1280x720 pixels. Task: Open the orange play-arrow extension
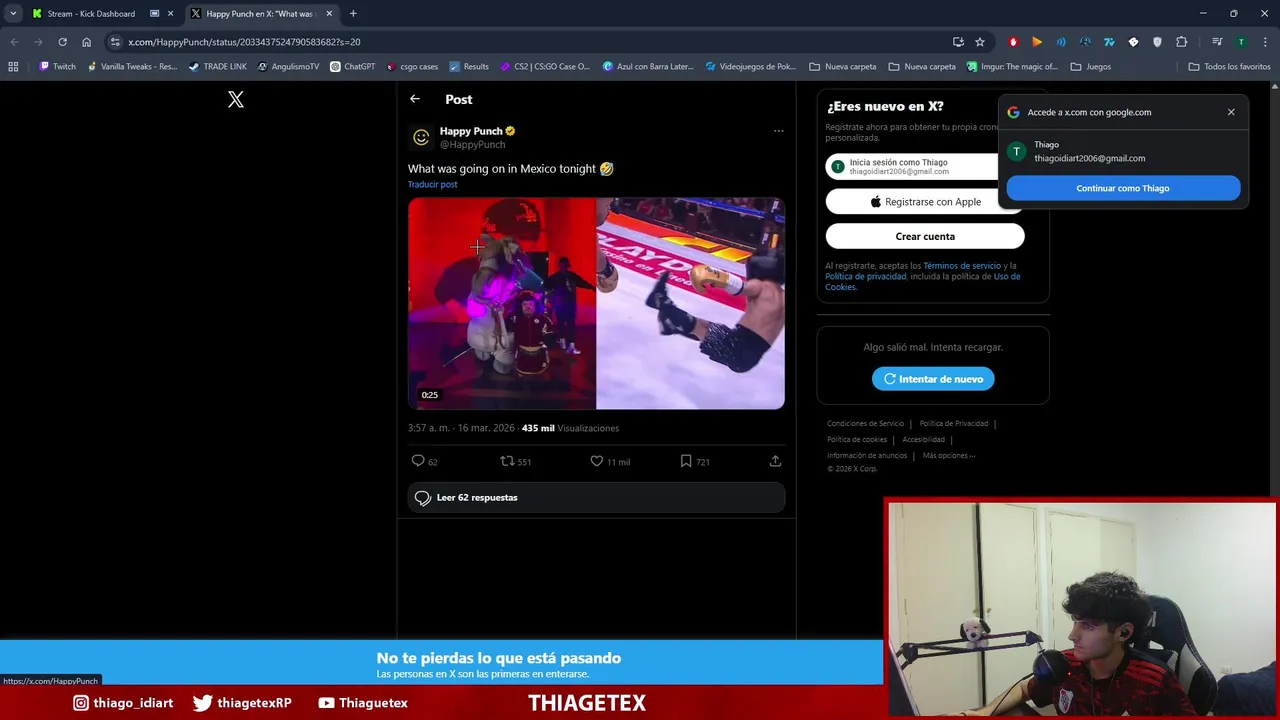point(1037,42)
